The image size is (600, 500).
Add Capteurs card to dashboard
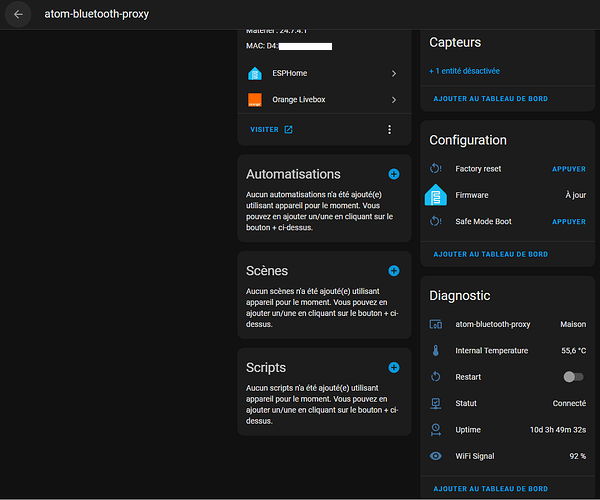(x=490, y=99)
